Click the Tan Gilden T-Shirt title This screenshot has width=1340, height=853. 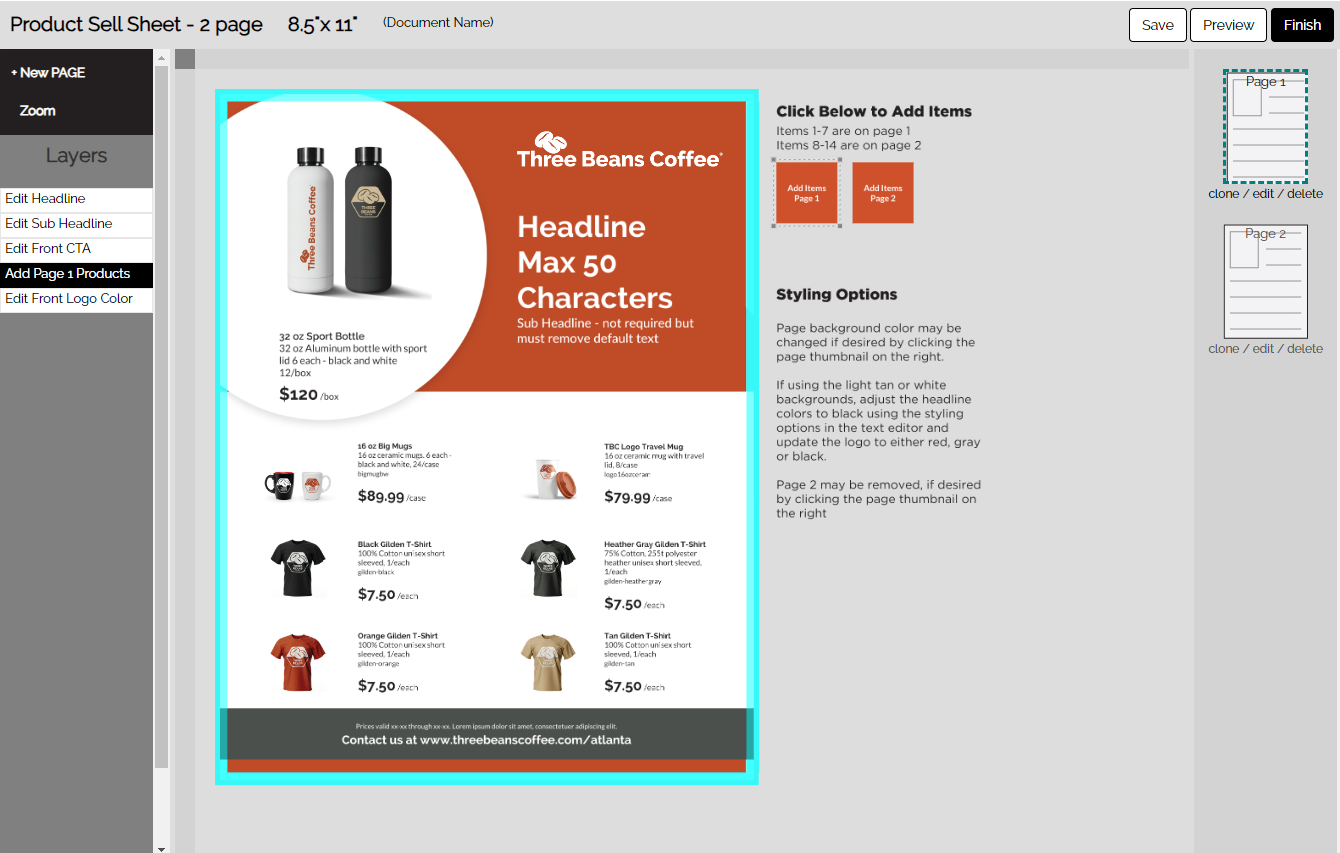638,636
